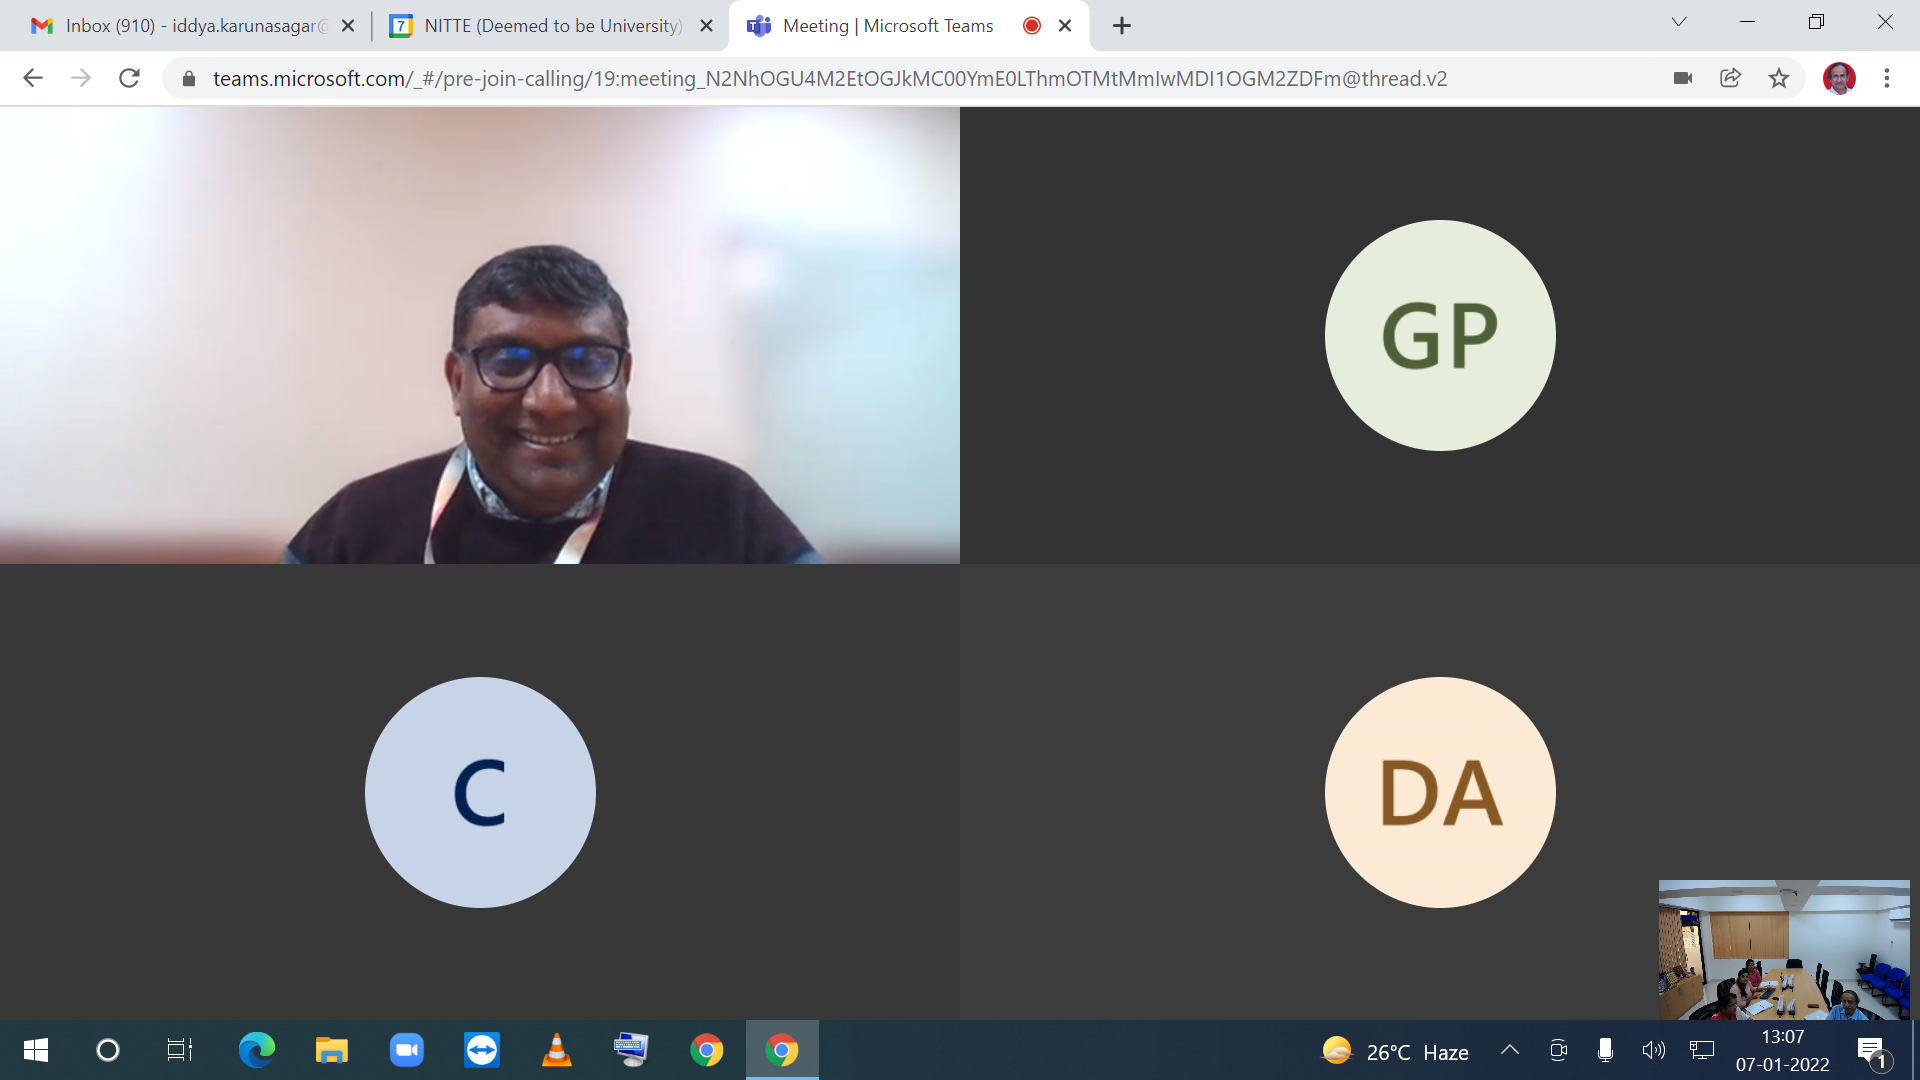Select the C participant avatar
The height and width of the screenshot is (1080, 1920).
480,792
